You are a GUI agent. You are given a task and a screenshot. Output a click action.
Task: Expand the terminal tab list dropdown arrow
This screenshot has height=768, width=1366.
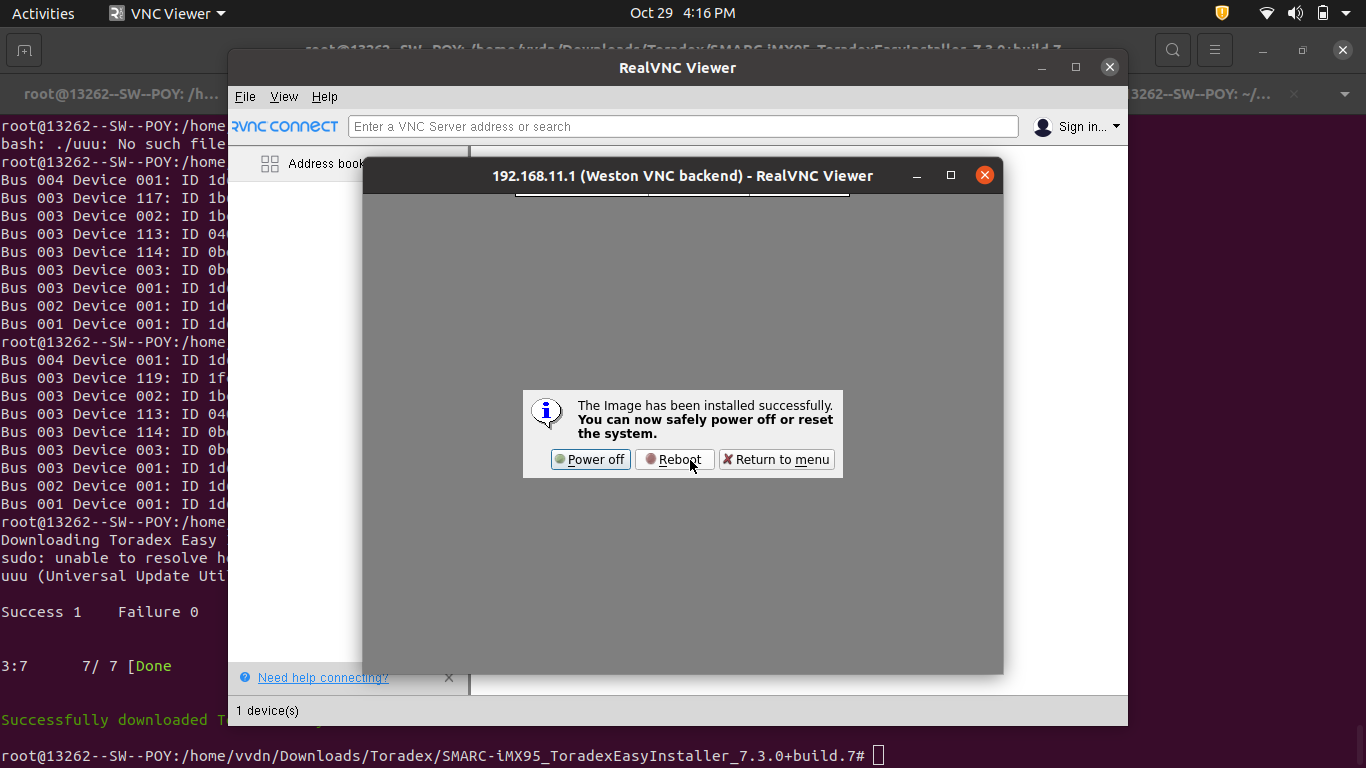tap(1344, 94)
